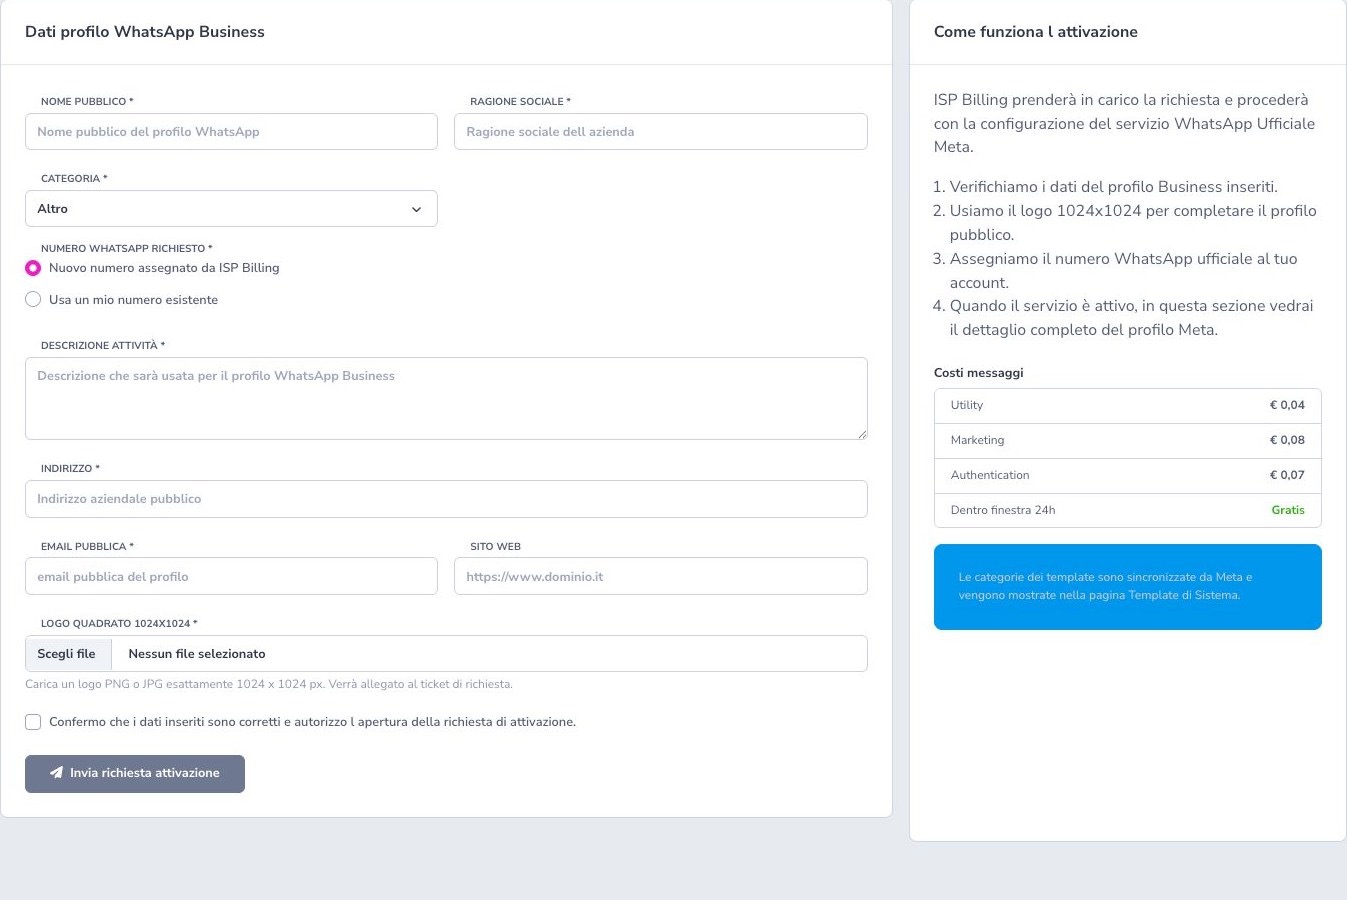Click the 'NUMERO WHATSAPP RICHIESTO' label
This screenshot has width=1347, height=900.
point(127,248)
